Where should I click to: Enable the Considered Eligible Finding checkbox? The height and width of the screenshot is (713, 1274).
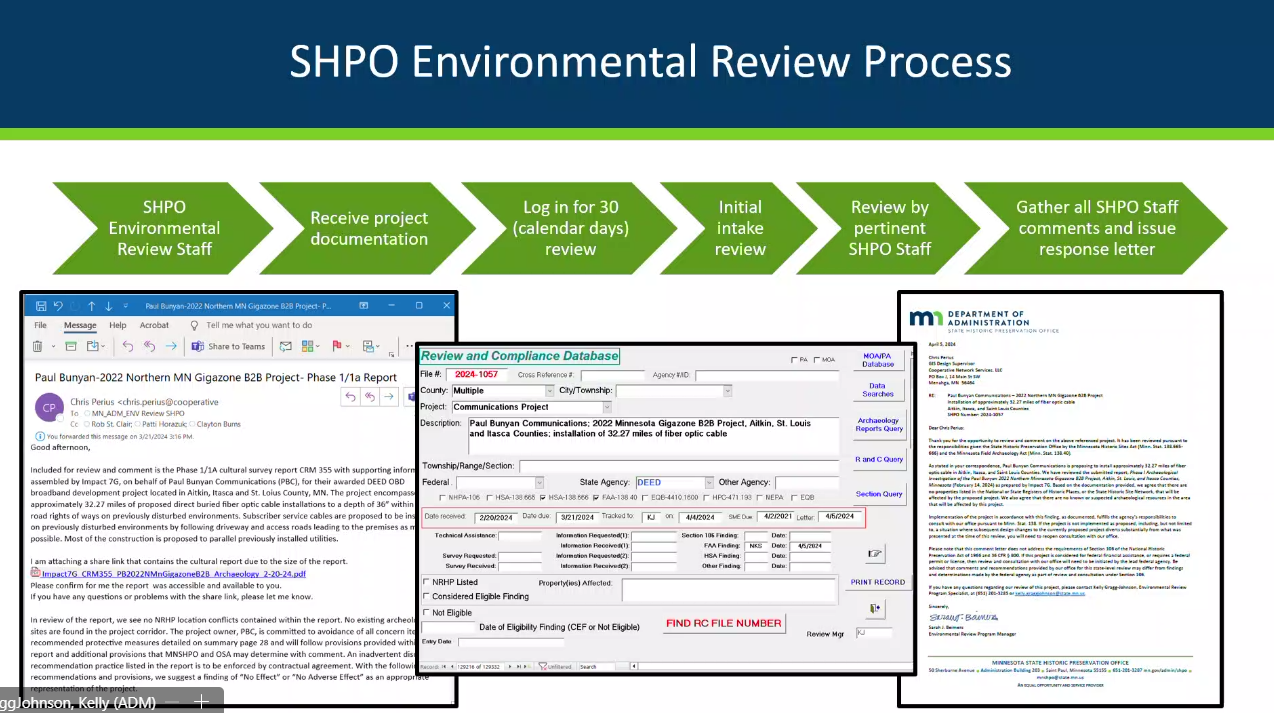point(427,596)
